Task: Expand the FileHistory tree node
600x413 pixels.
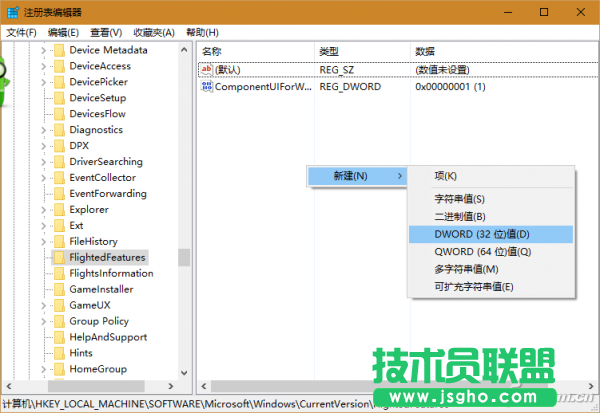Action: (43, 242)
